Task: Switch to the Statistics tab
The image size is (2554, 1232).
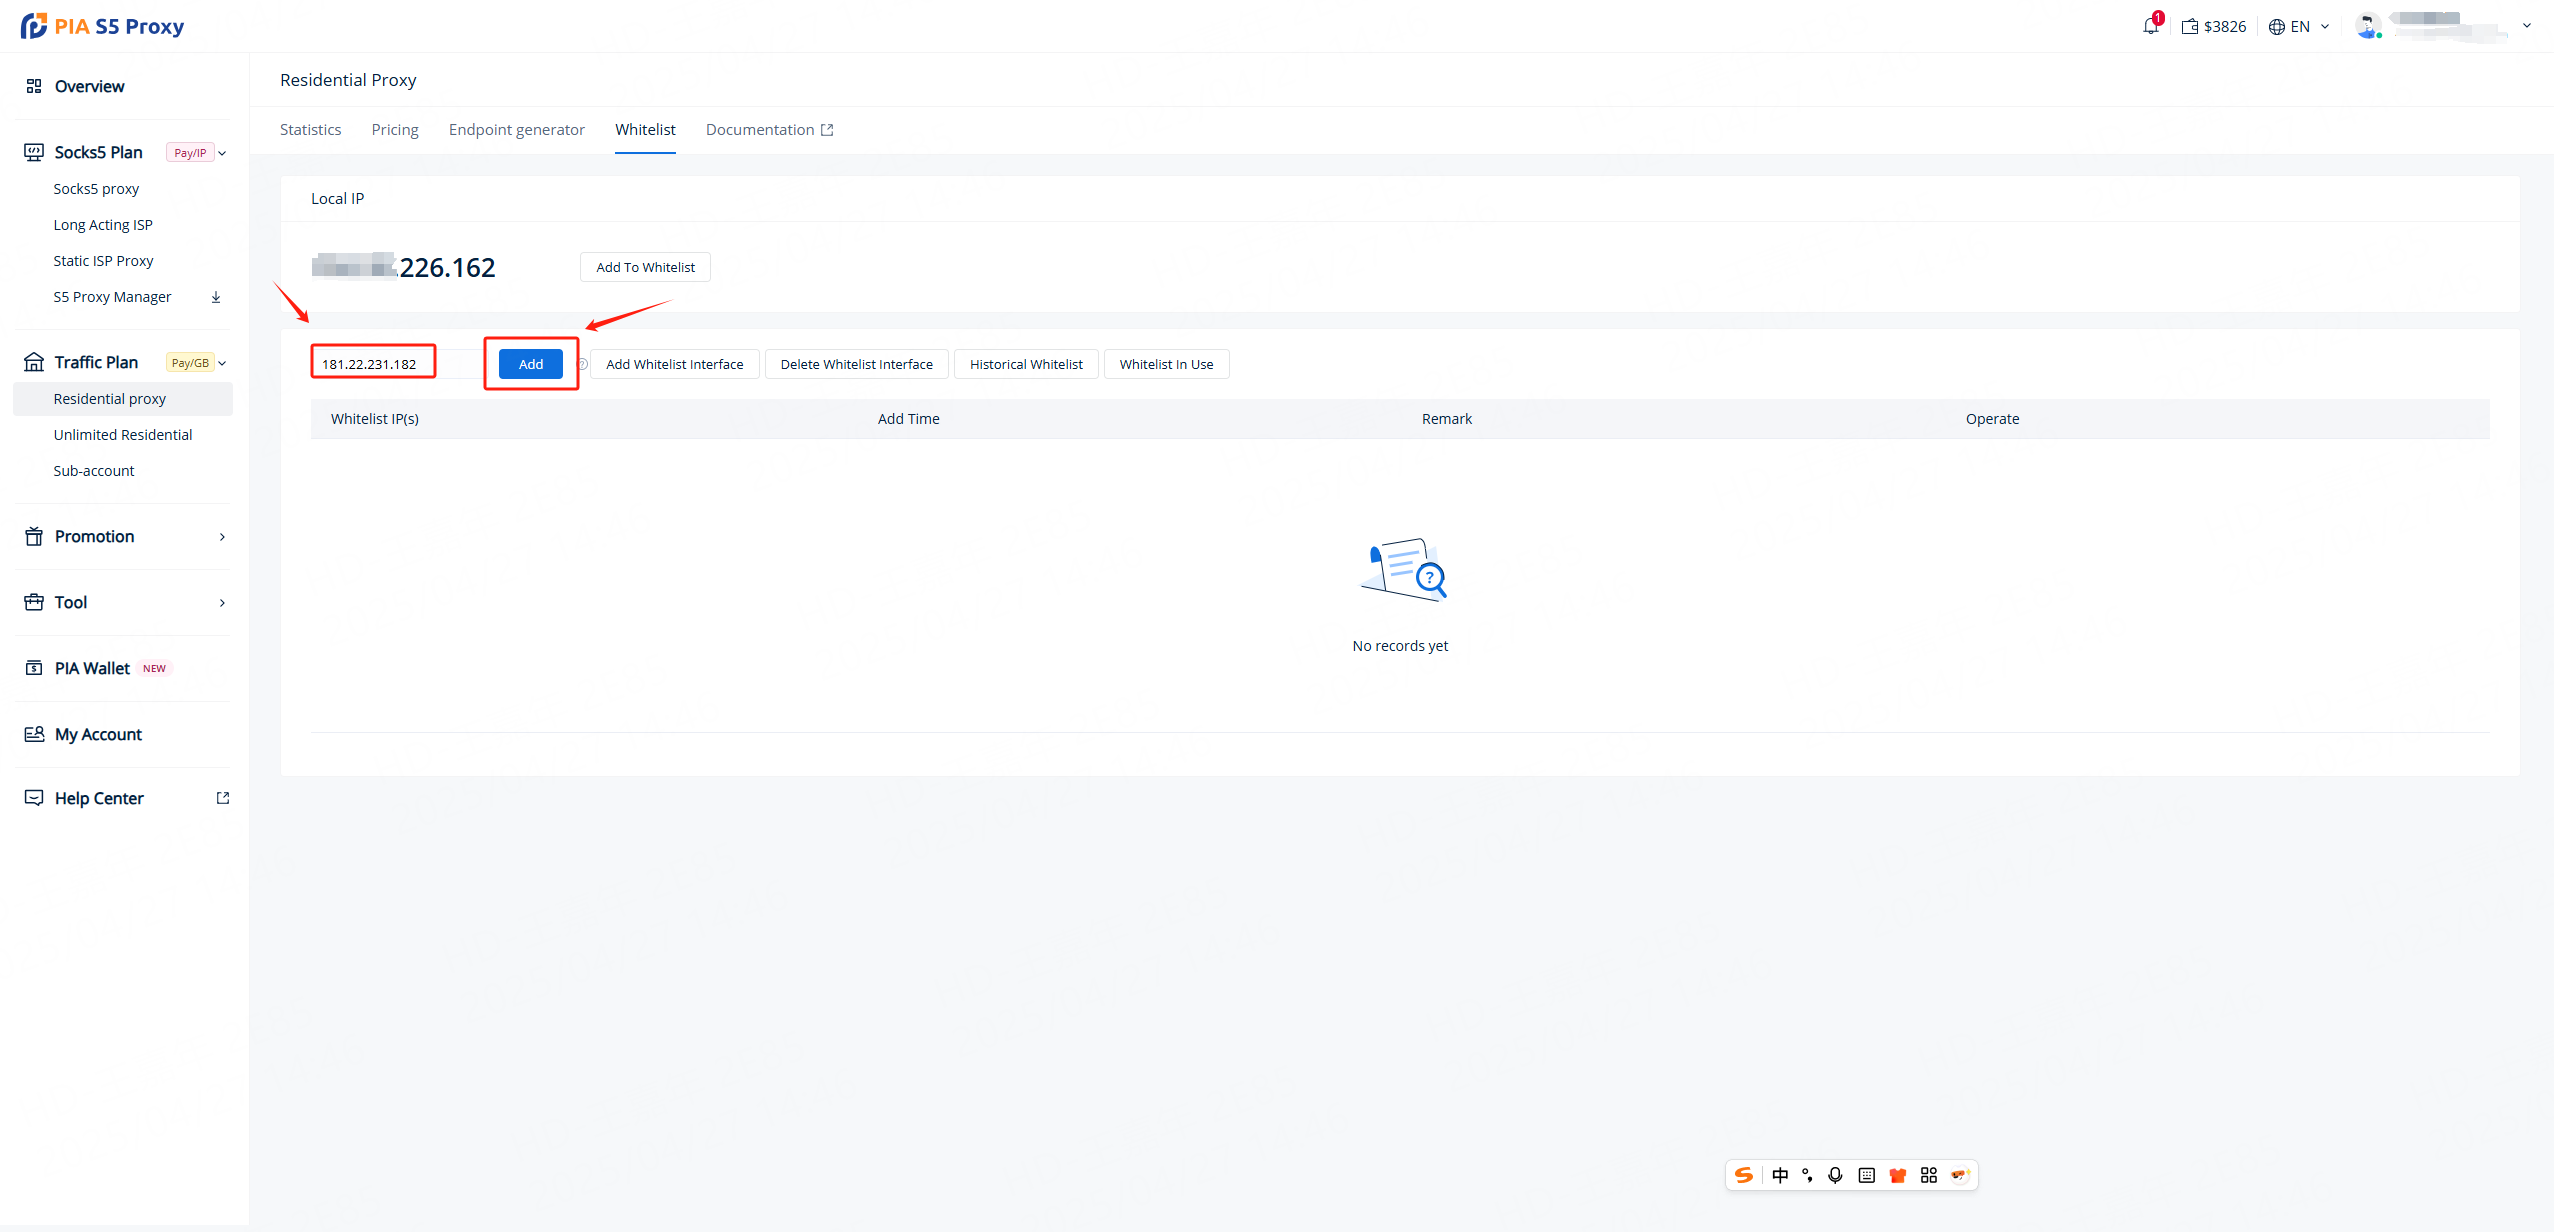Action: click(310, 130)
